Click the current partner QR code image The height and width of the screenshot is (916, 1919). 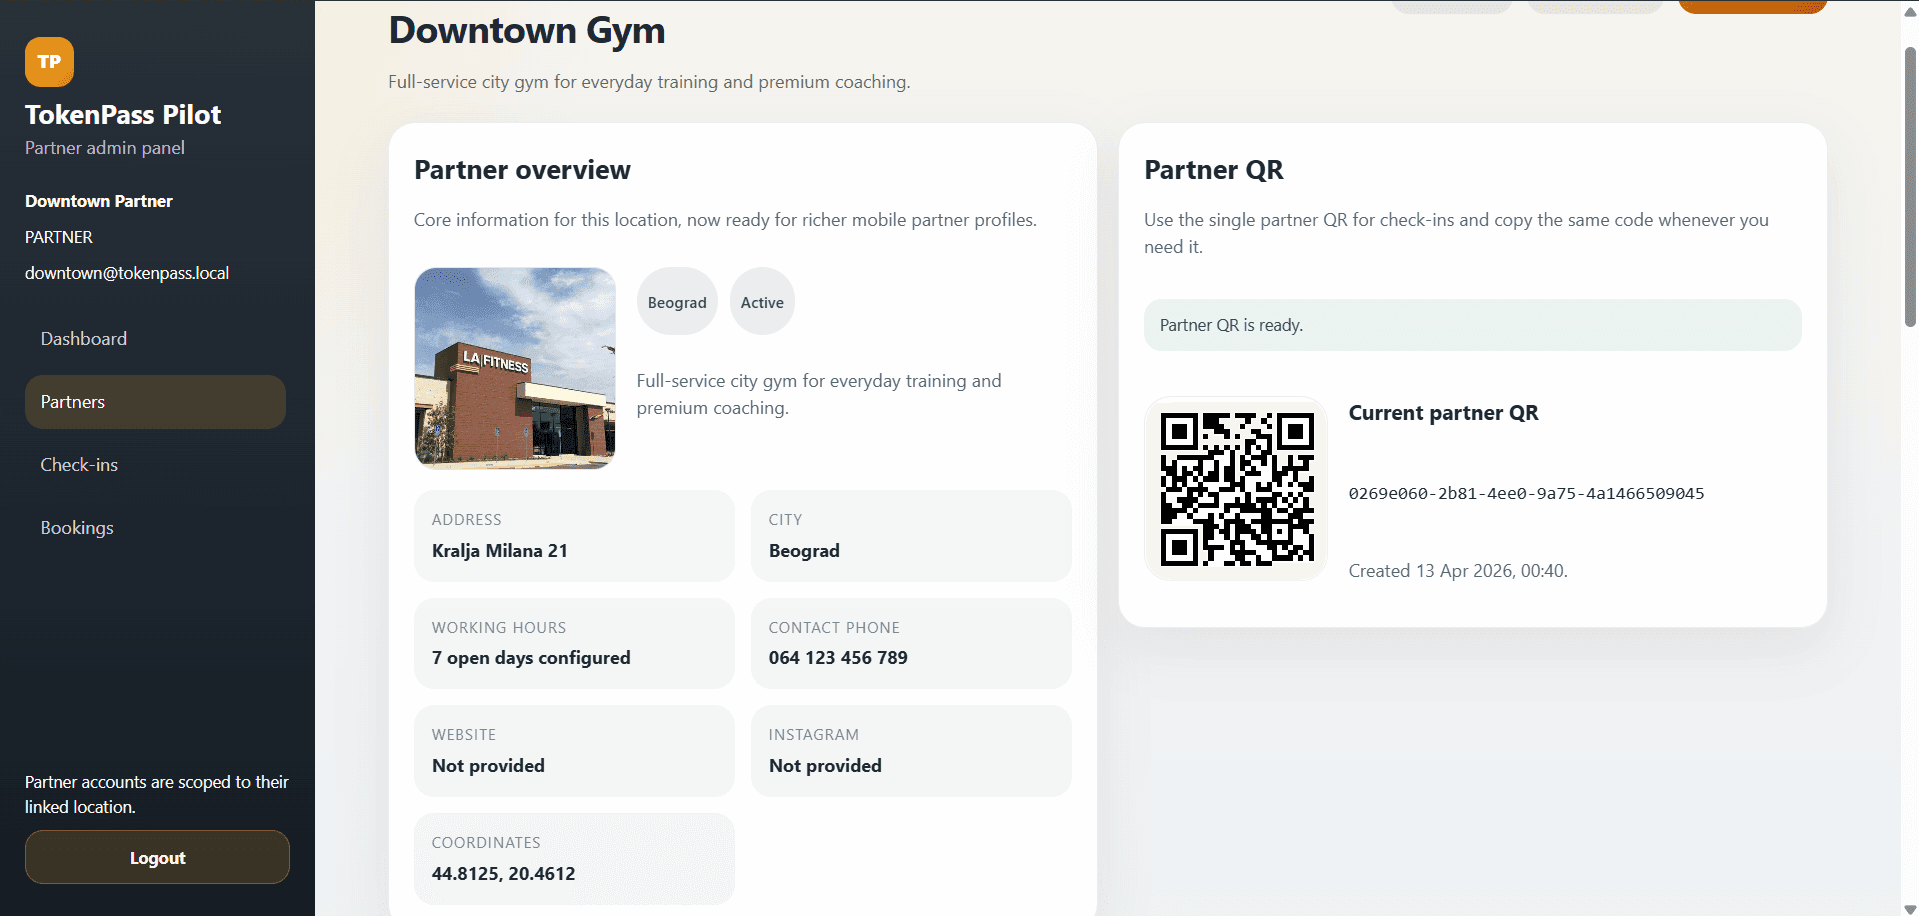pos(1236,489)
